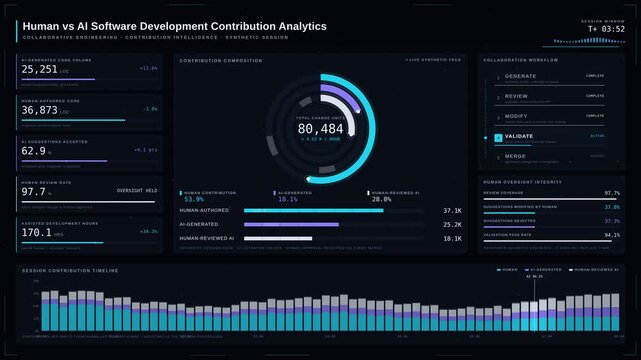
Task: Click the 36,873 human-authored code value
Action: point(39,110)
